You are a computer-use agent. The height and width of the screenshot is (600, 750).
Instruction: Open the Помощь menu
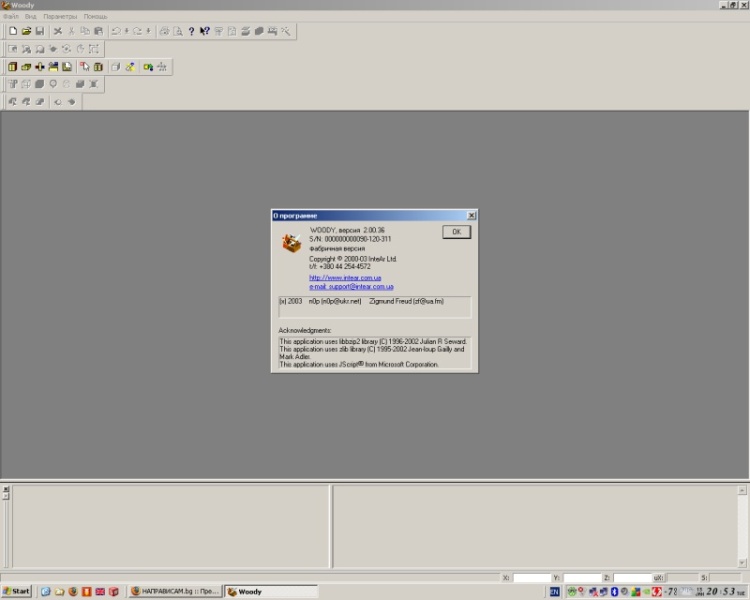(x=96, y=17)
